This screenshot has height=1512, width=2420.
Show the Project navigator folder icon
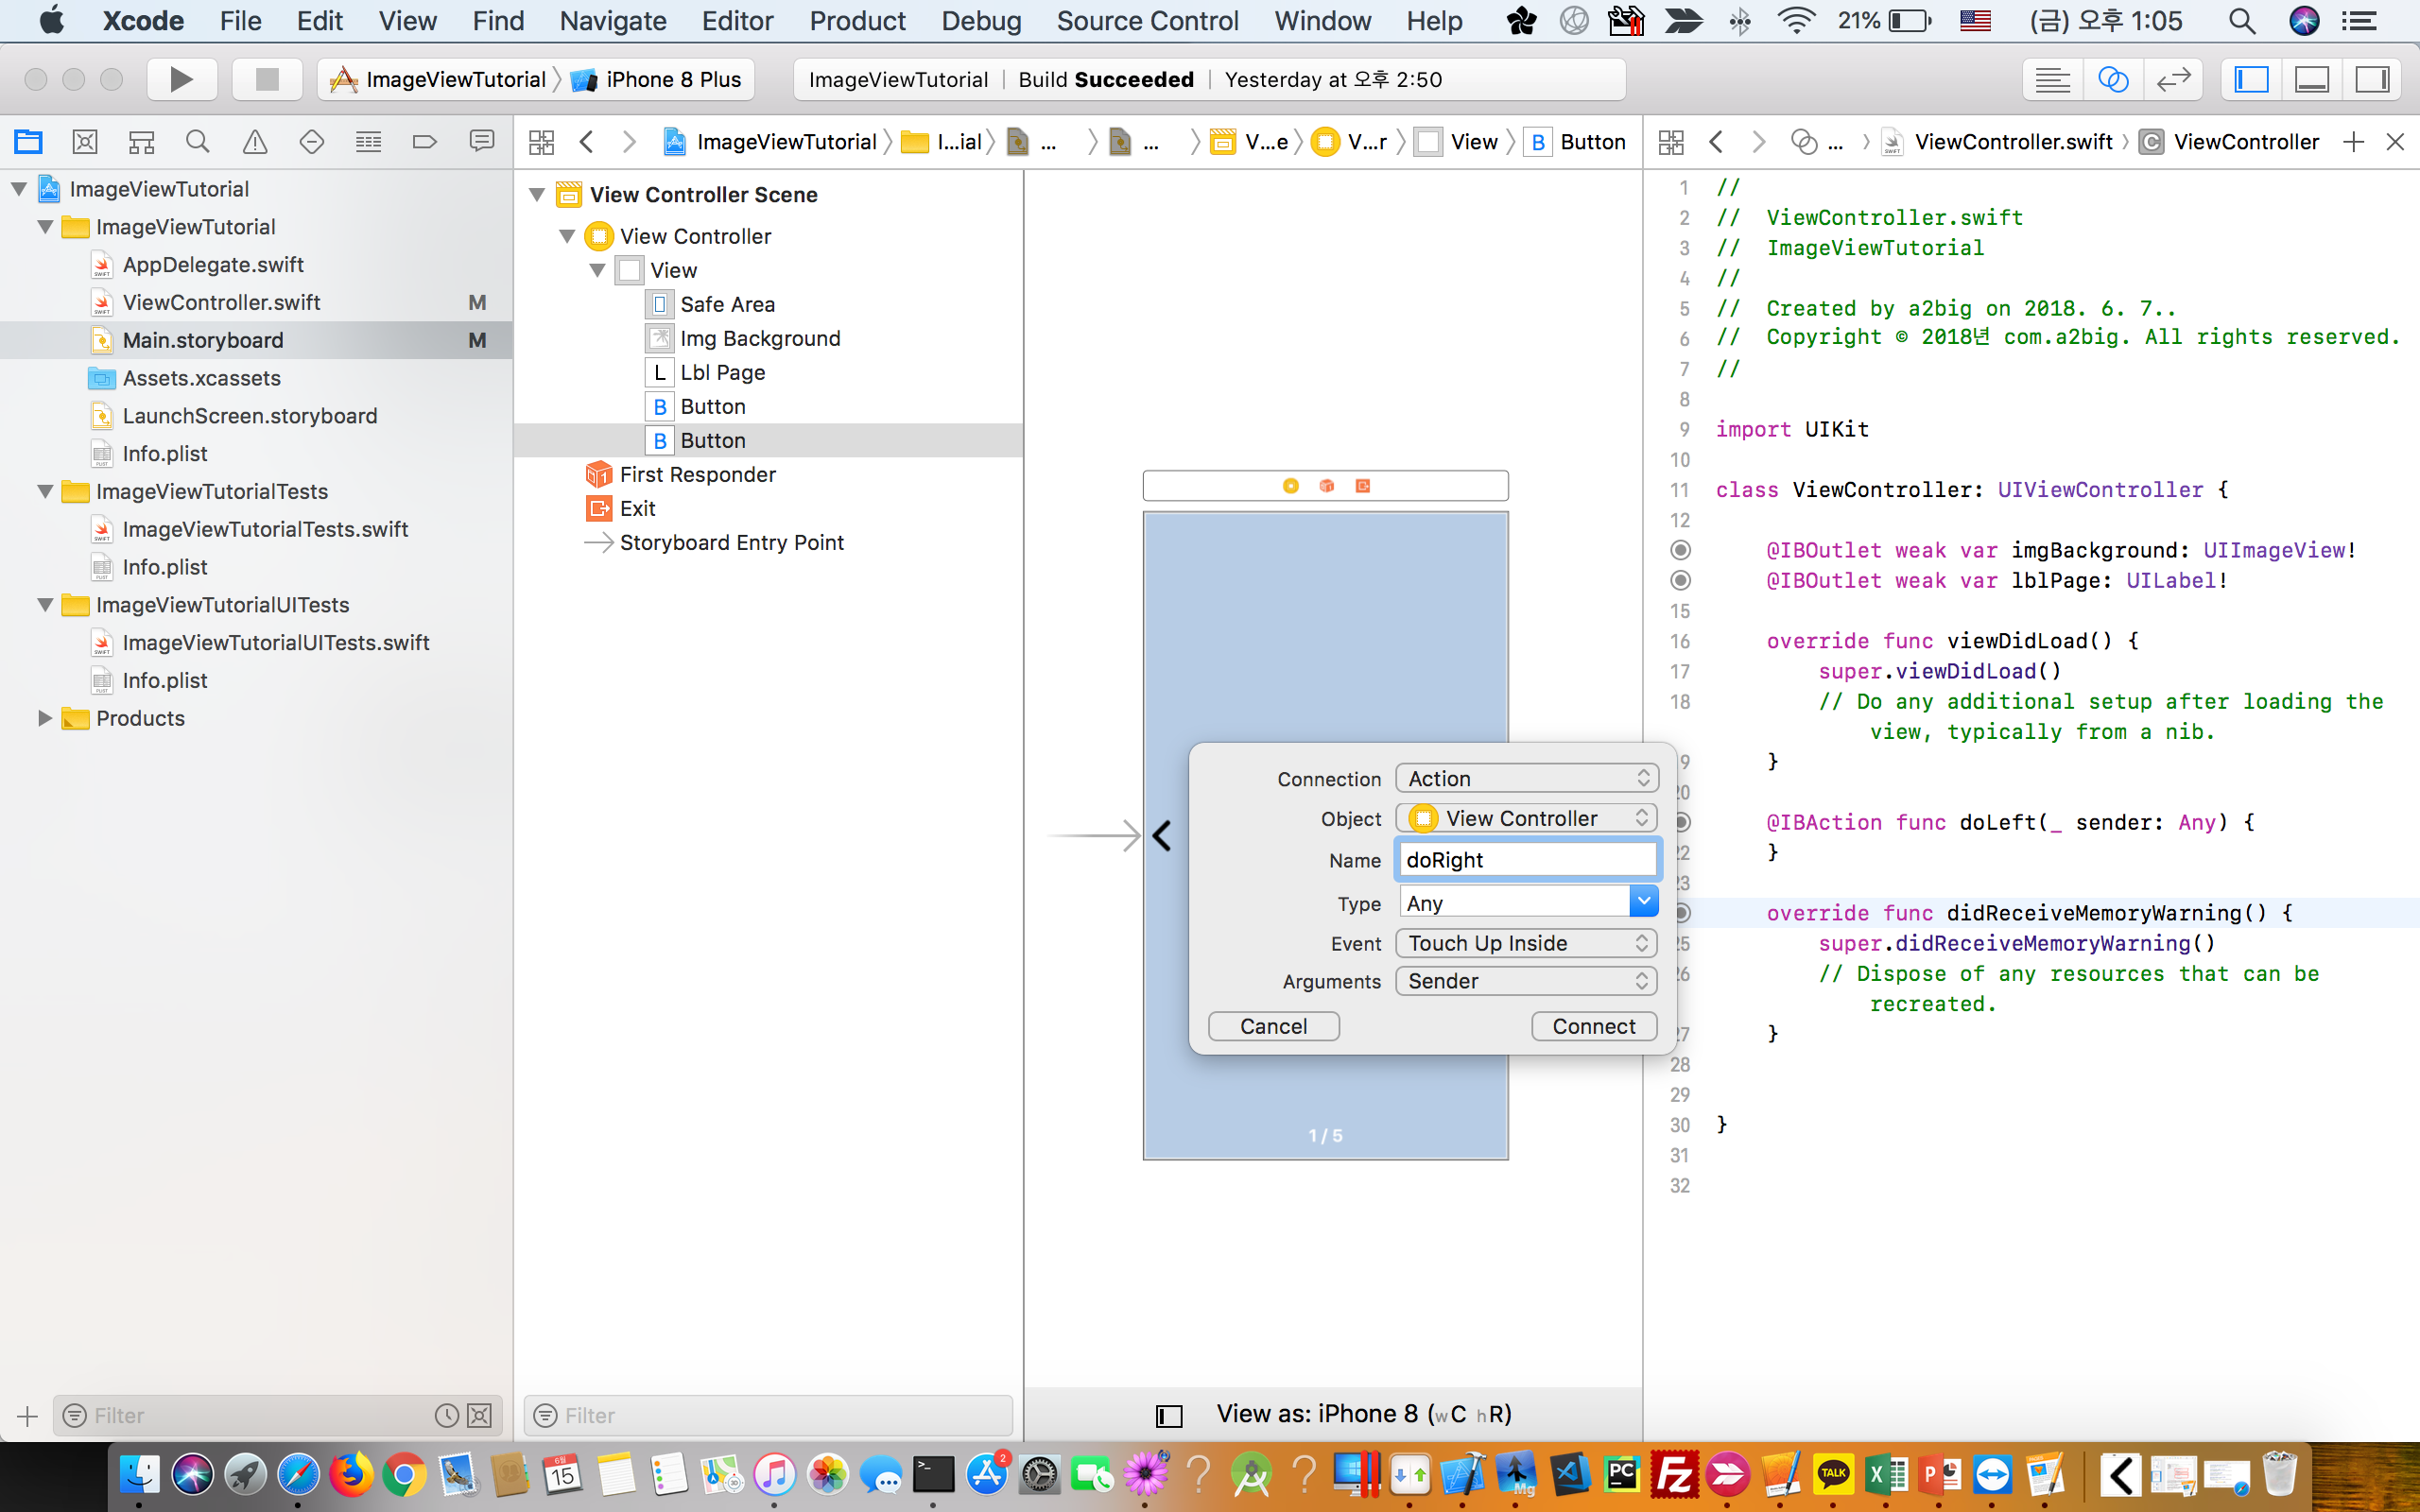[28, 142]
